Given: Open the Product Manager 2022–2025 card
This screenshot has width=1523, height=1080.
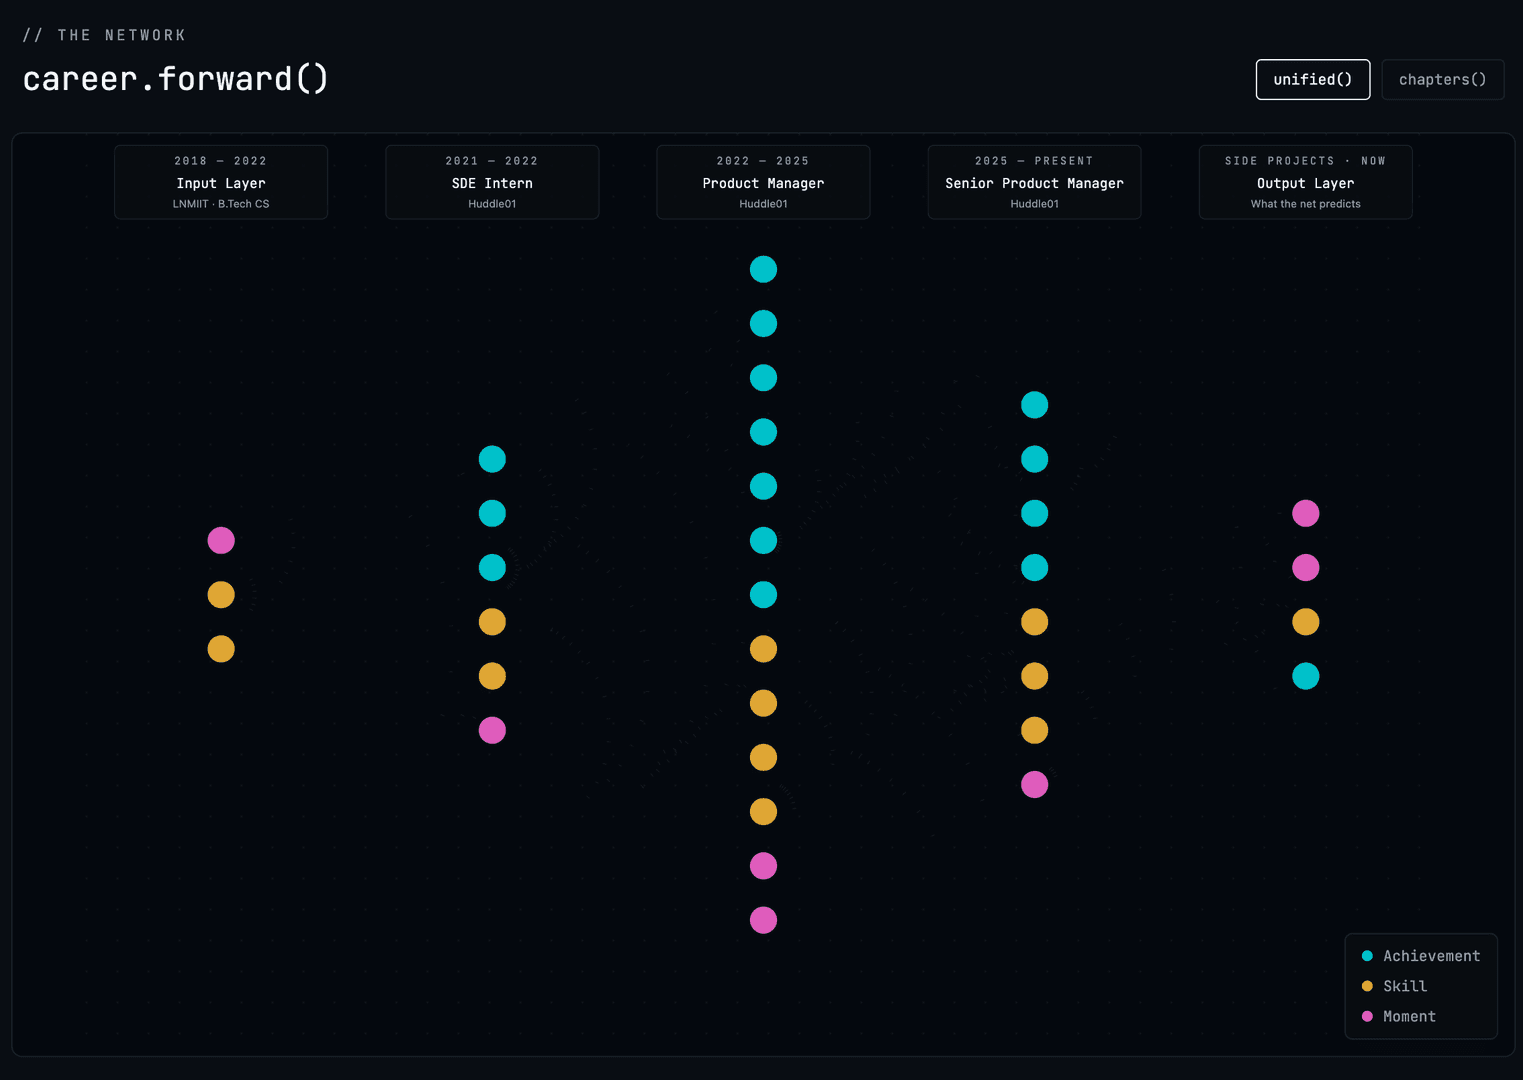Looking at the screenshot, I should pyautogui.click(x=763, y=182).
